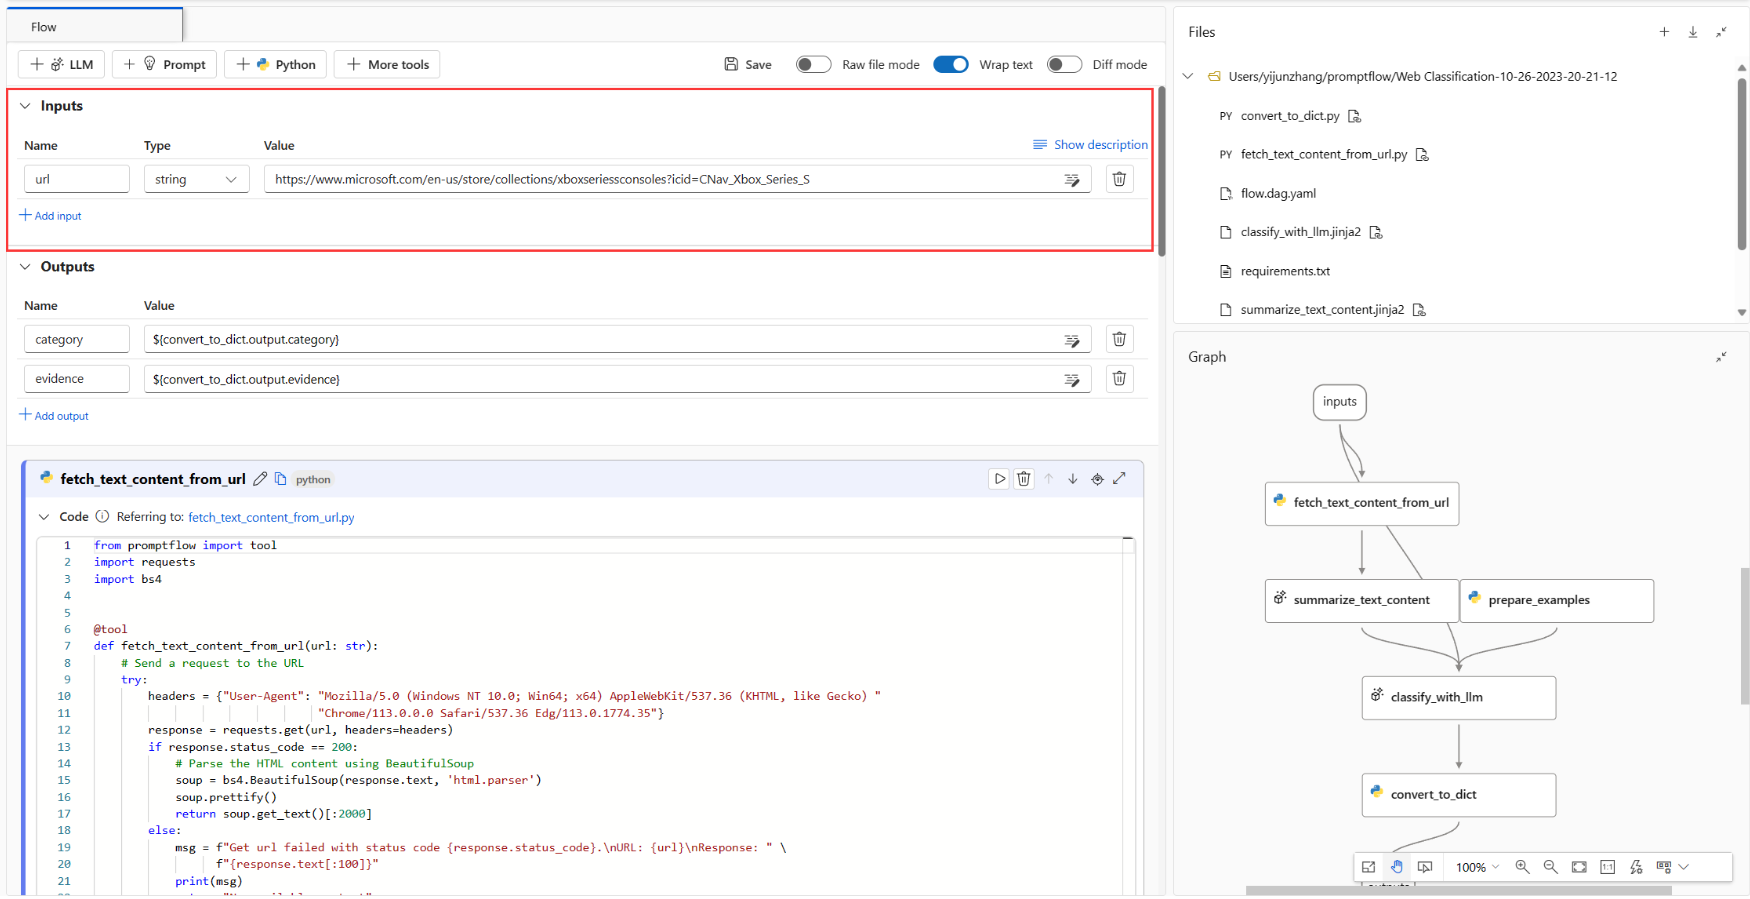Add a new file in Files panel
This screenshot has height=899, width=1750.
pyautogui.click(x=1664, y=32)
